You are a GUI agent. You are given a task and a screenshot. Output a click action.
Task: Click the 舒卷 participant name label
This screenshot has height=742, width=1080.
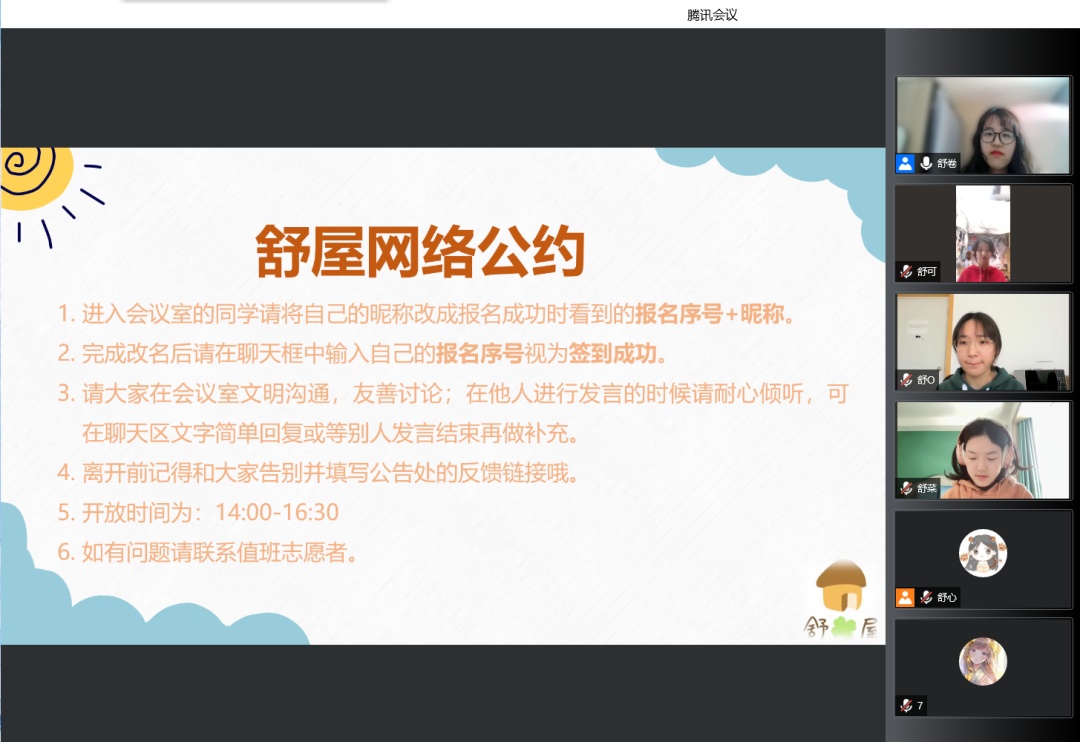click(946, 163)
